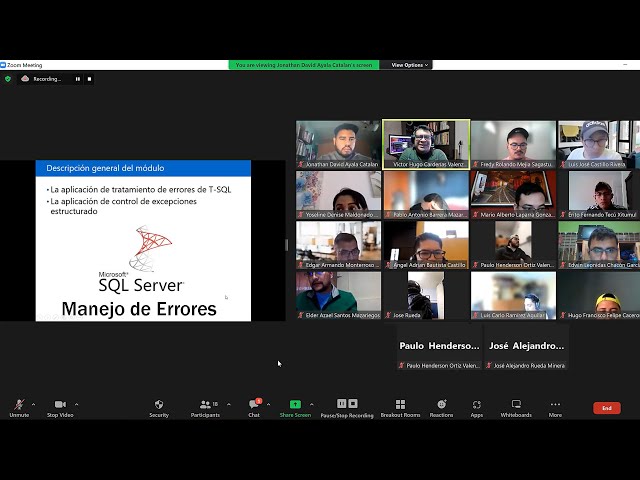Image resolution: width=640 pixels, height=480 pixels.
Task: Open the Chat panel
Action: 254,408
